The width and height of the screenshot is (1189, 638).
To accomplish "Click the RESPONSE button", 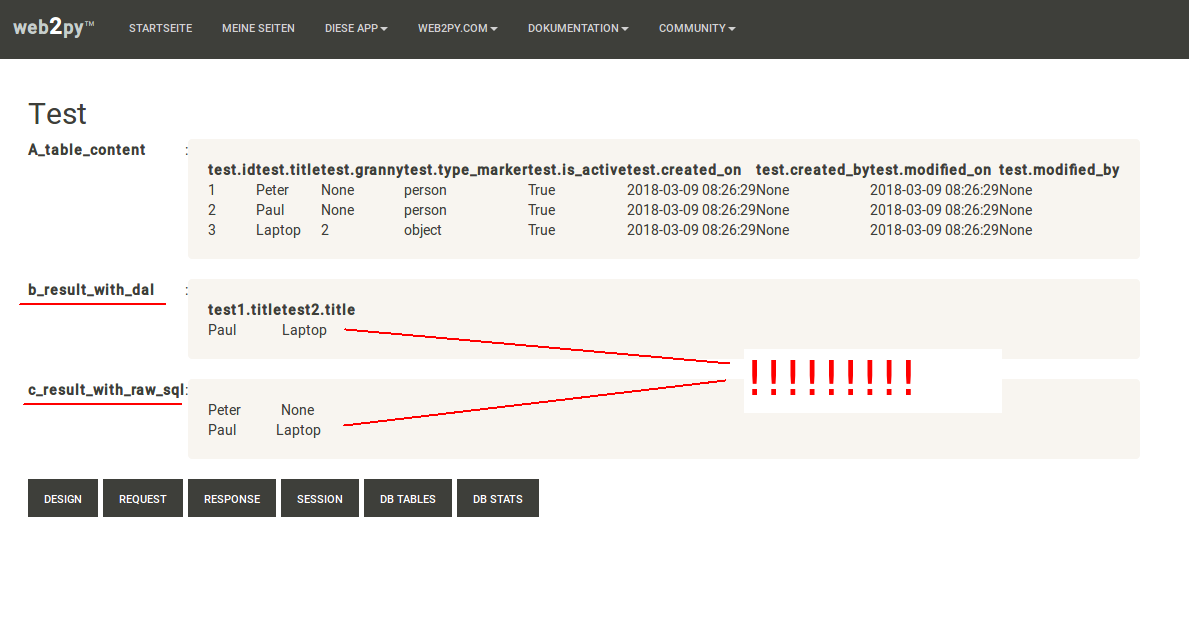I will point(231,498).
